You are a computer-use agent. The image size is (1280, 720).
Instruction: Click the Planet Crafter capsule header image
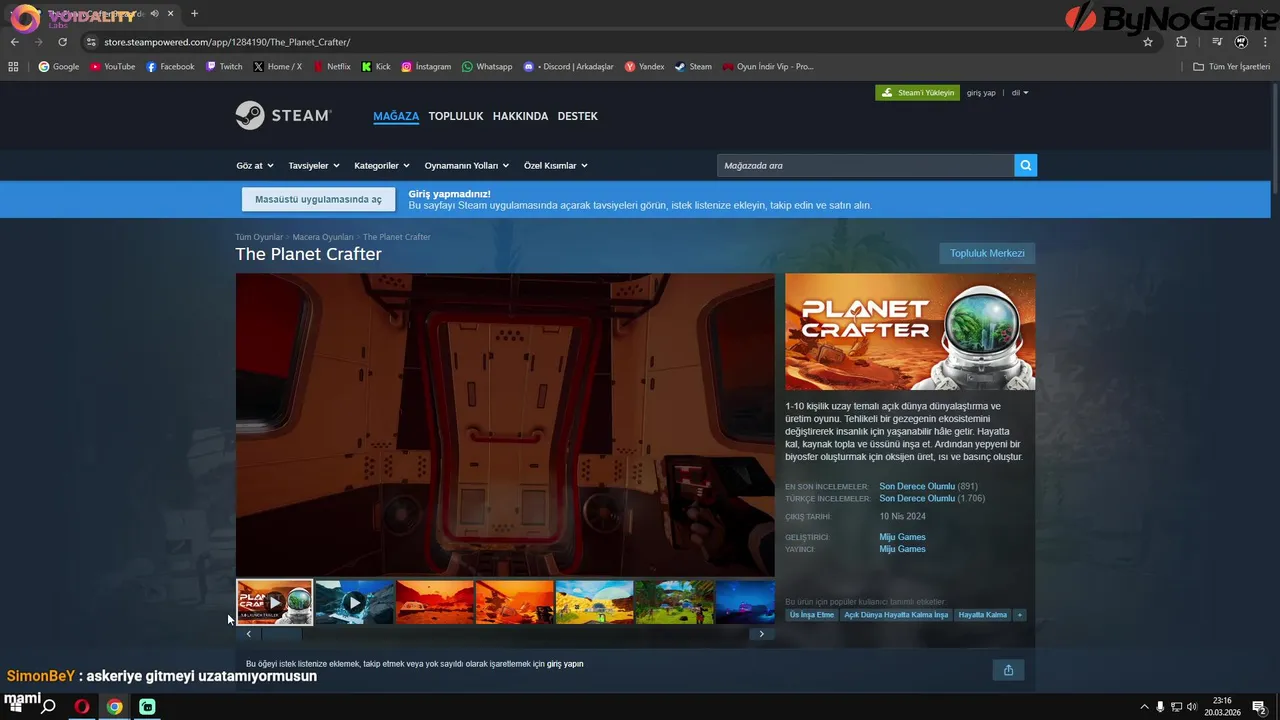pyautogui.click(x=910, y=332)
